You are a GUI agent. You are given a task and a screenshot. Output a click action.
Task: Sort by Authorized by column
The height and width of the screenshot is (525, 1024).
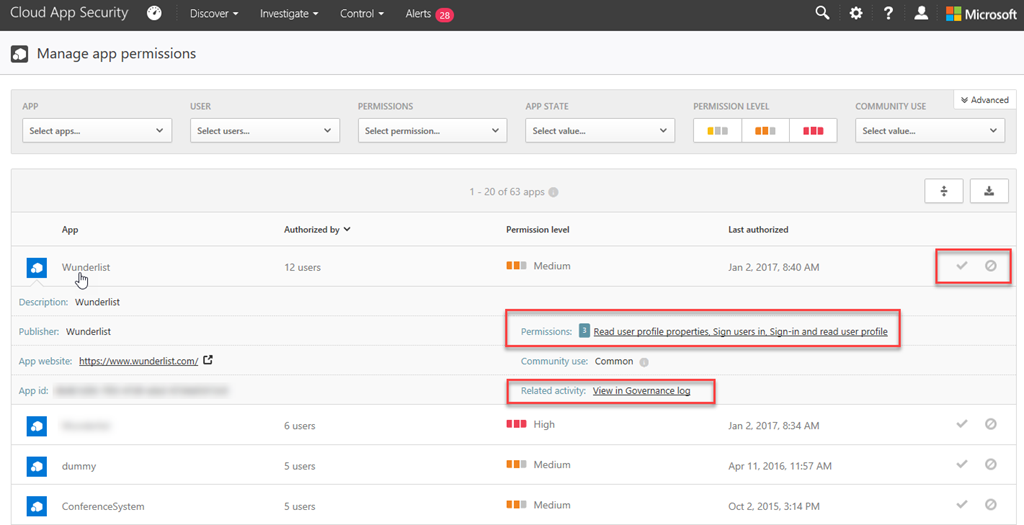(317, 229)
